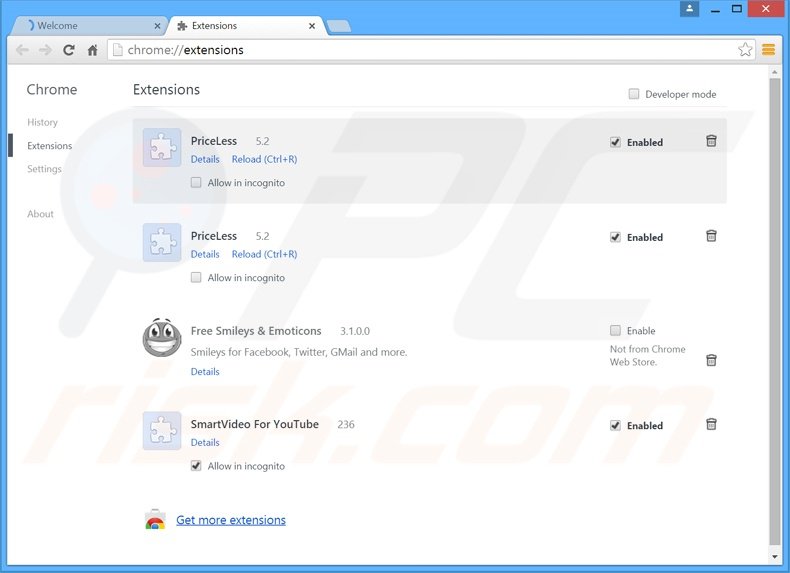This screenshot has width=790, height=573.
Task: Open Settings in the Chrome sidebar
Action: coord(44,169)
